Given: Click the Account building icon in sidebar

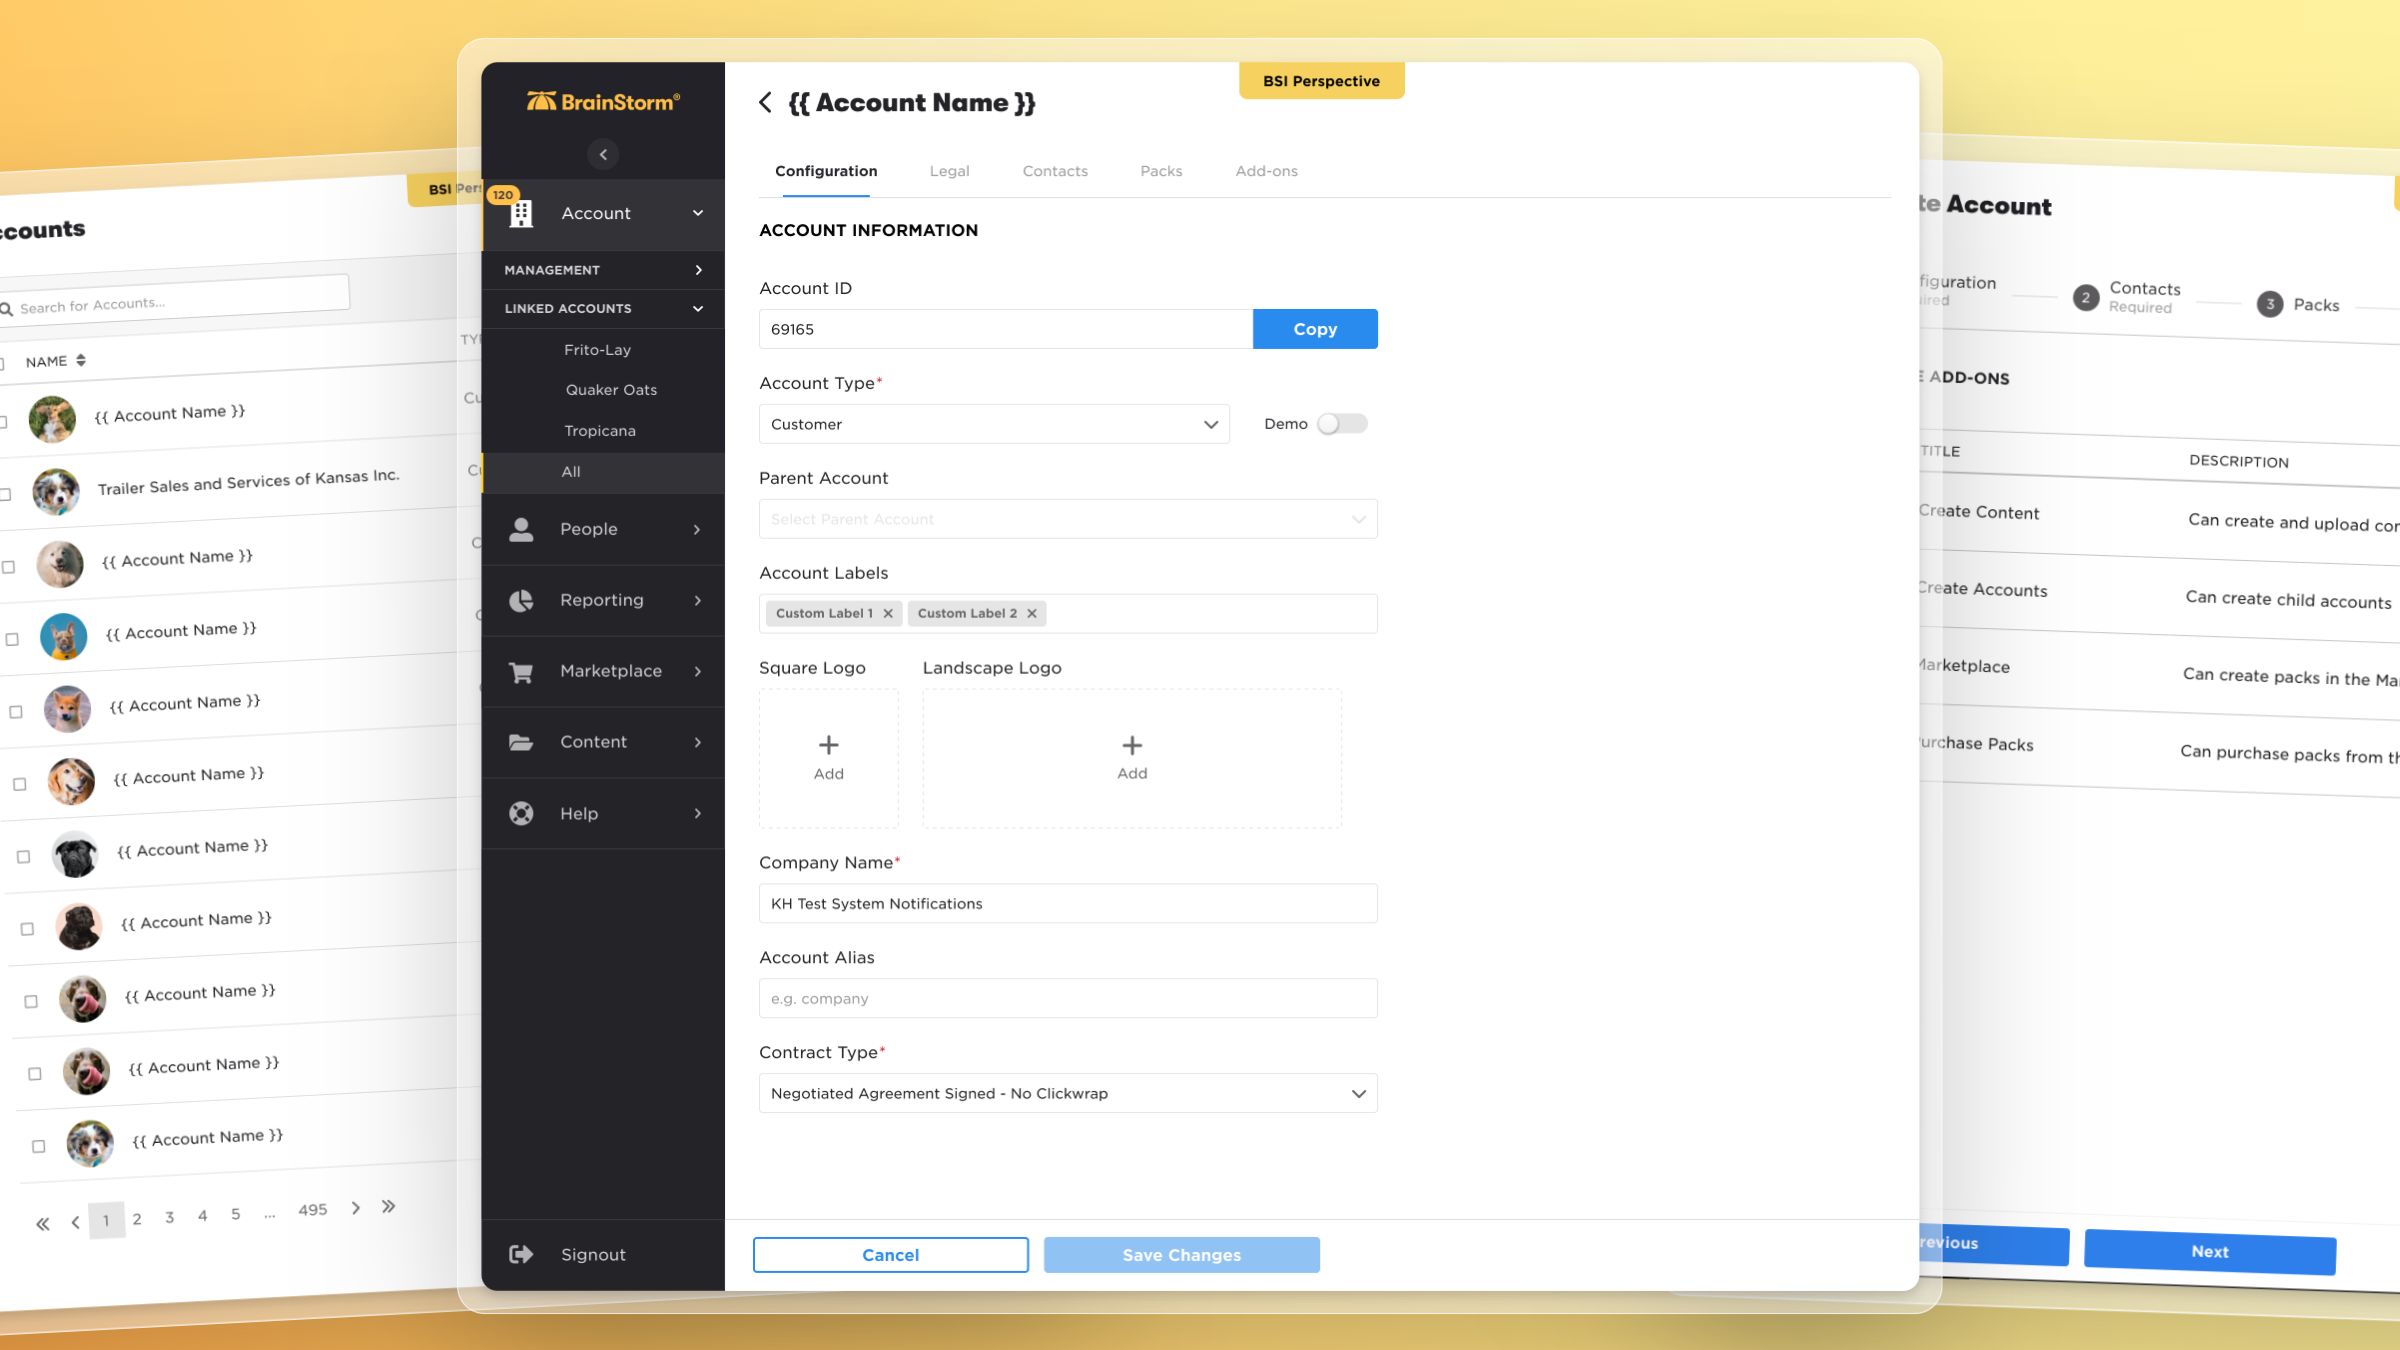Looking at the screenshot, I should click(521, 214).
